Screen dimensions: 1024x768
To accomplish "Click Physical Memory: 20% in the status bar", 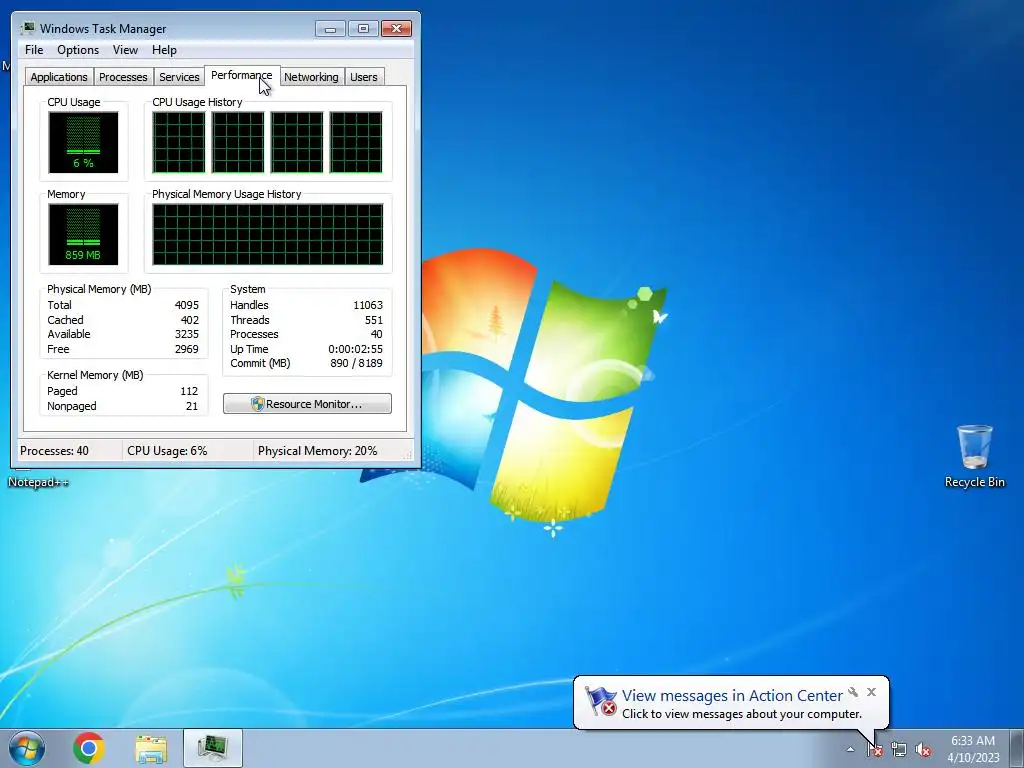I will click(x=317, y=451).
